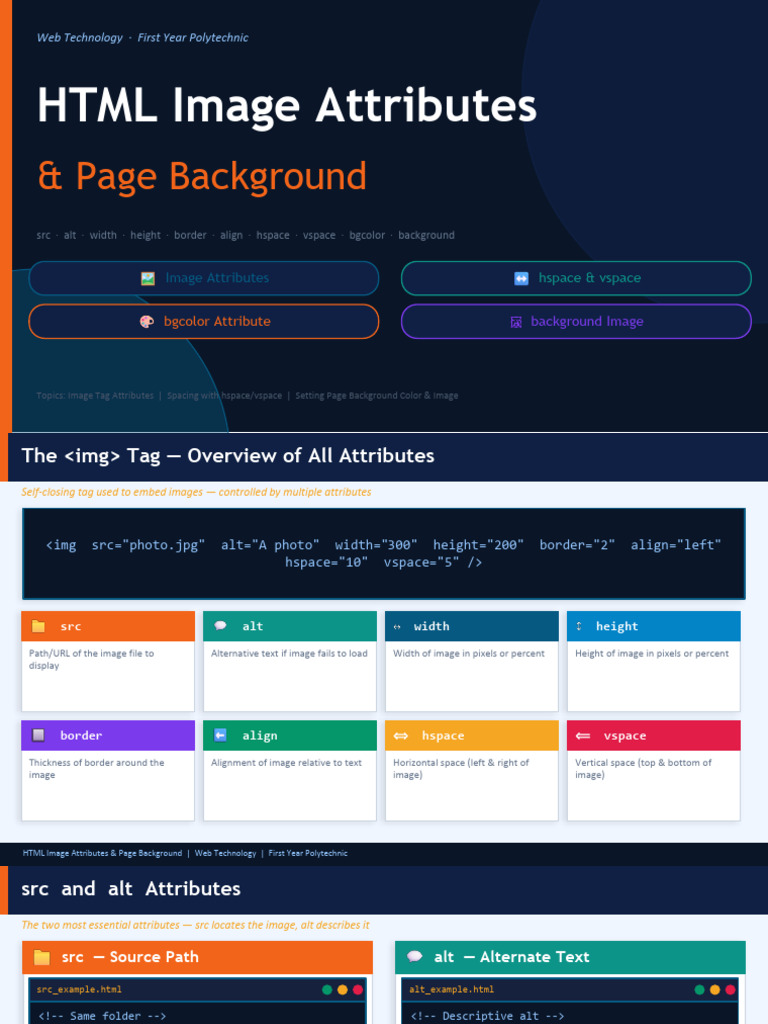This screenshot has width=768, height=1024.
Task: Click the left arrow icon on align card
Action: 221,735
